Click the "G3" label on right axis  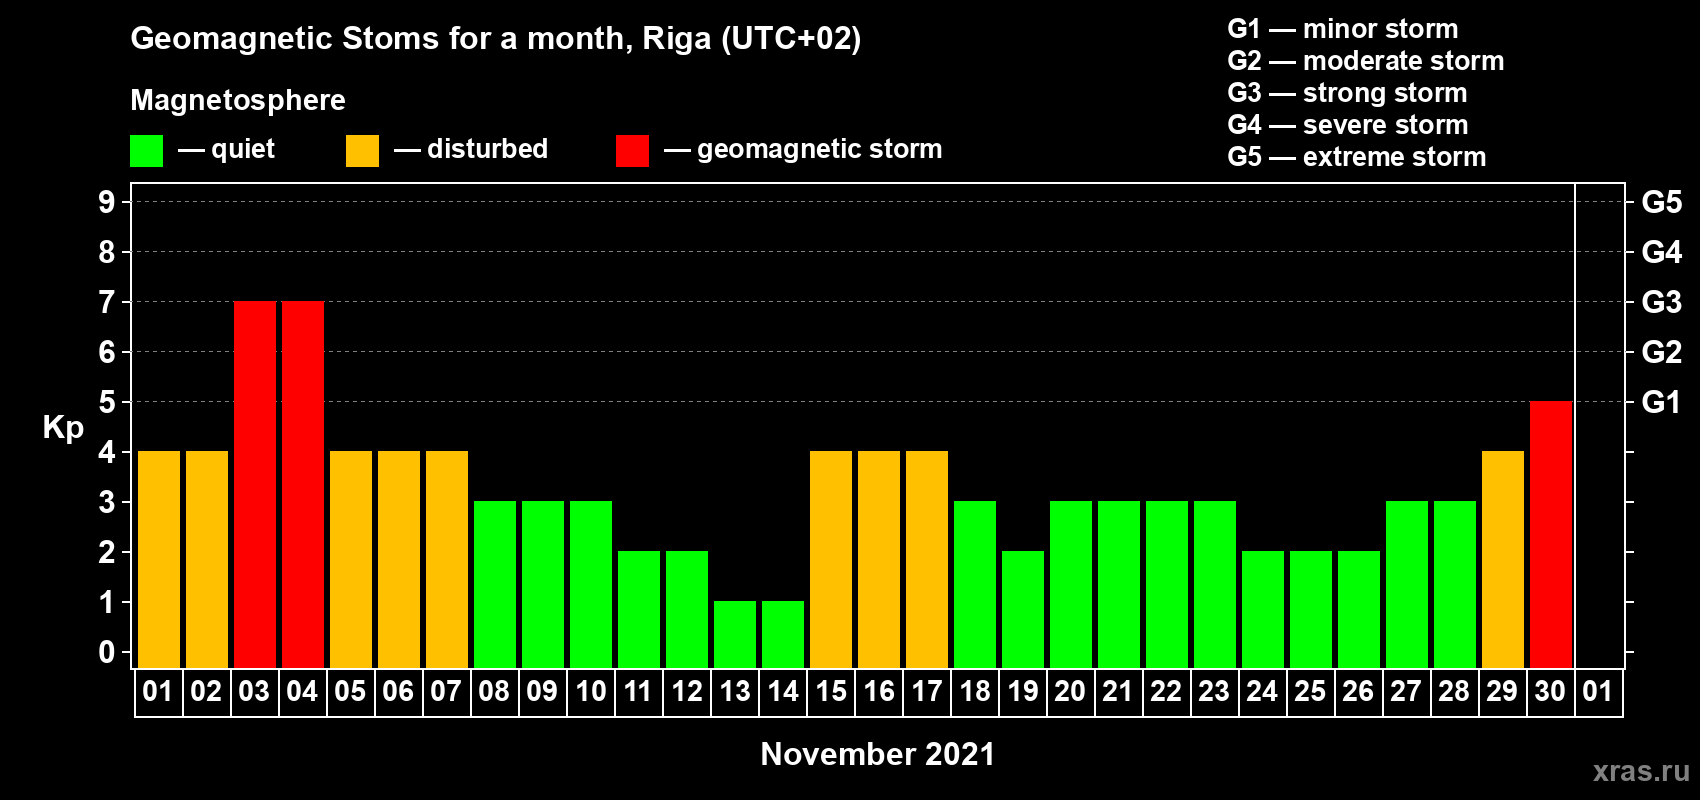pyautogui.click(x=1662, y=302)
